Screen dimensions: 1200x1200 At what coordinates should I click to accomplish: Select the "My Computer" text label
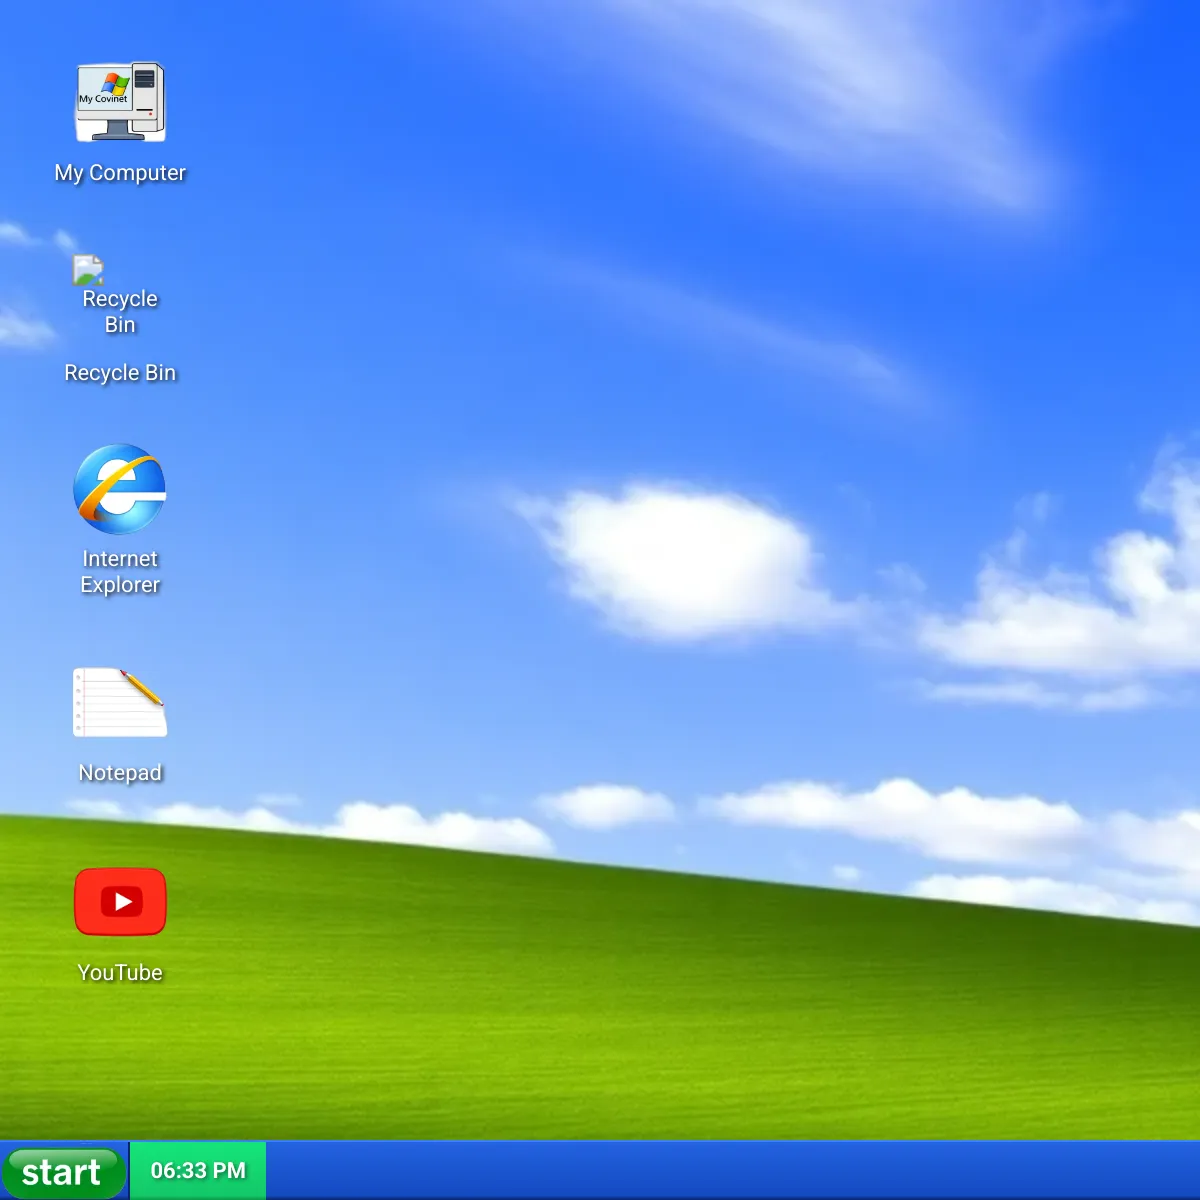[120, 173]
